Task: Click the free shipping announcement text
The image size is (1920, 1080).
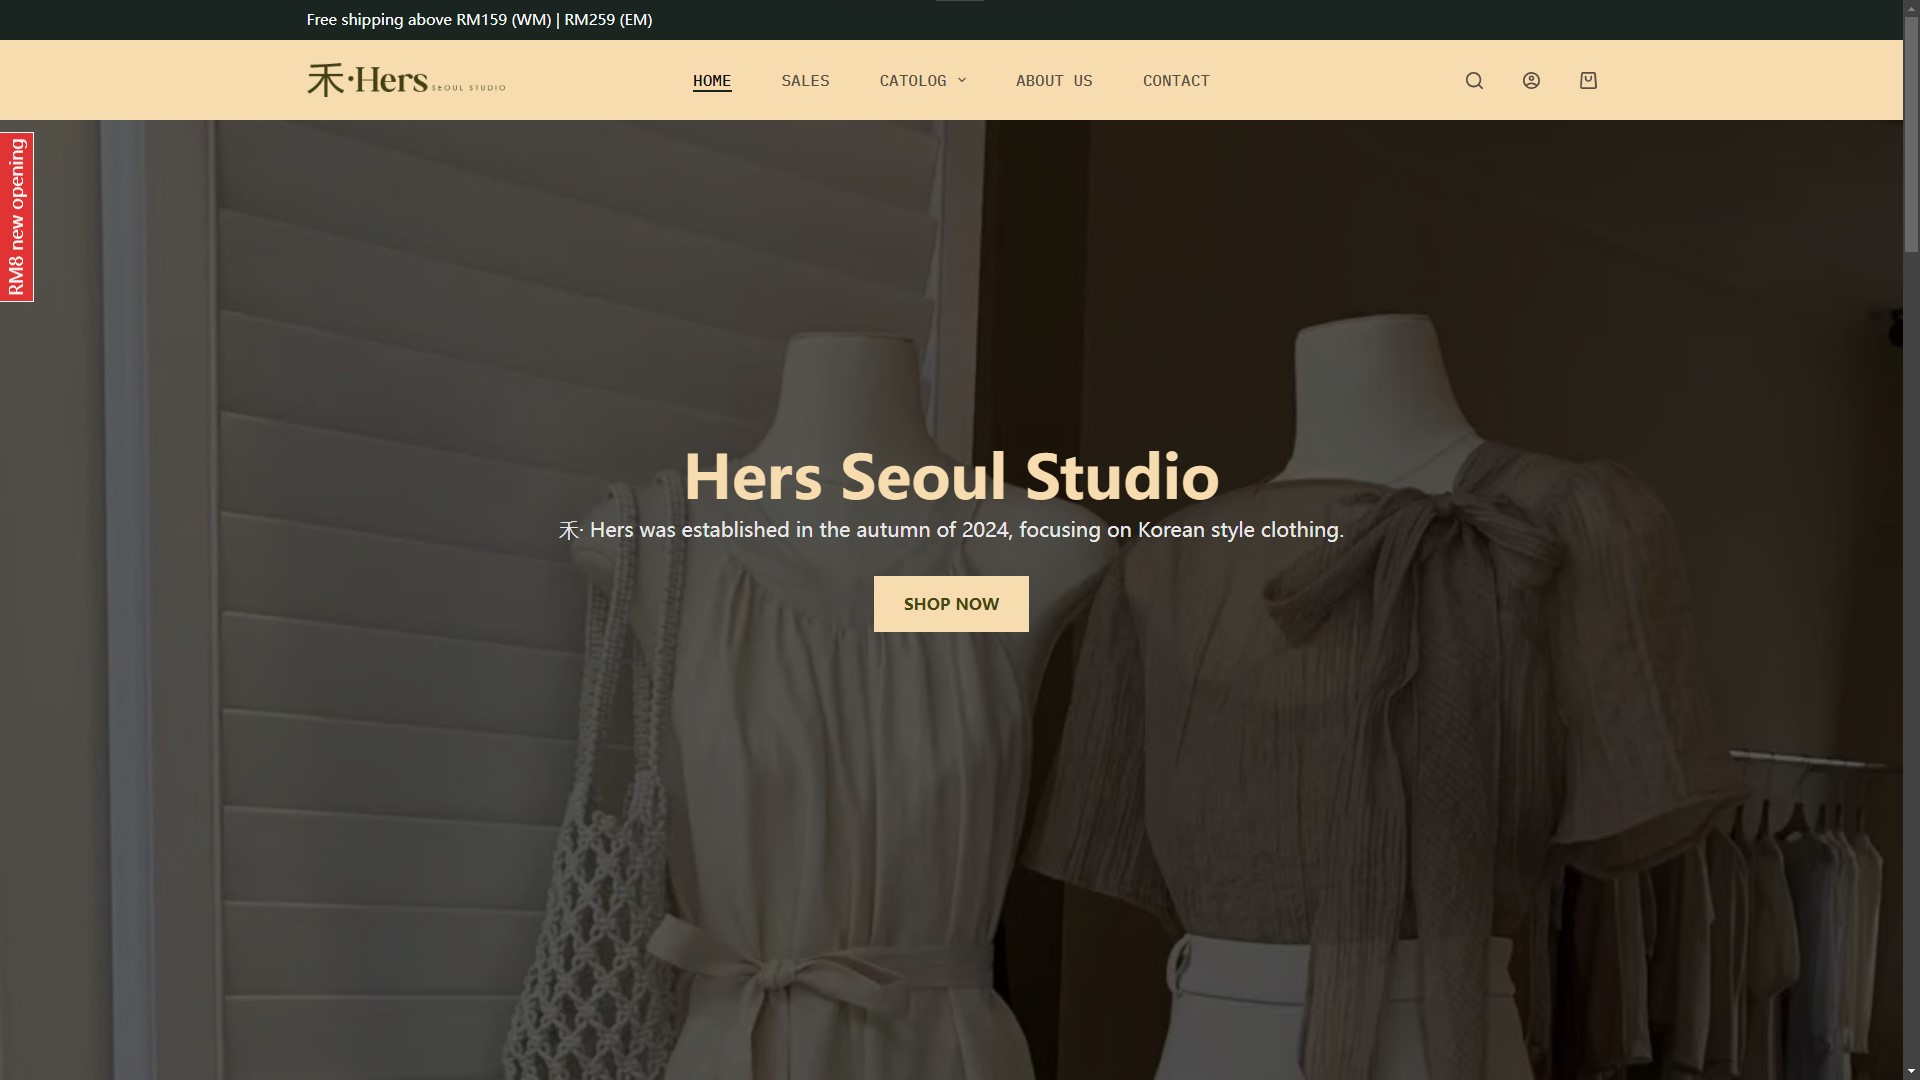Action: pyautogui.click(x=479, y=20)
